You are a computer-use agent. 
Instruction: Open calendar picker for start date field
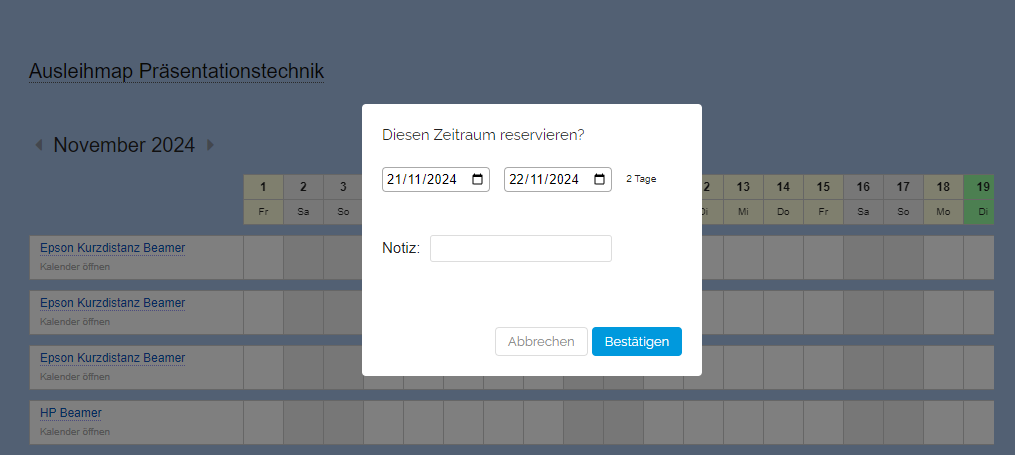(x=478, y=180)
